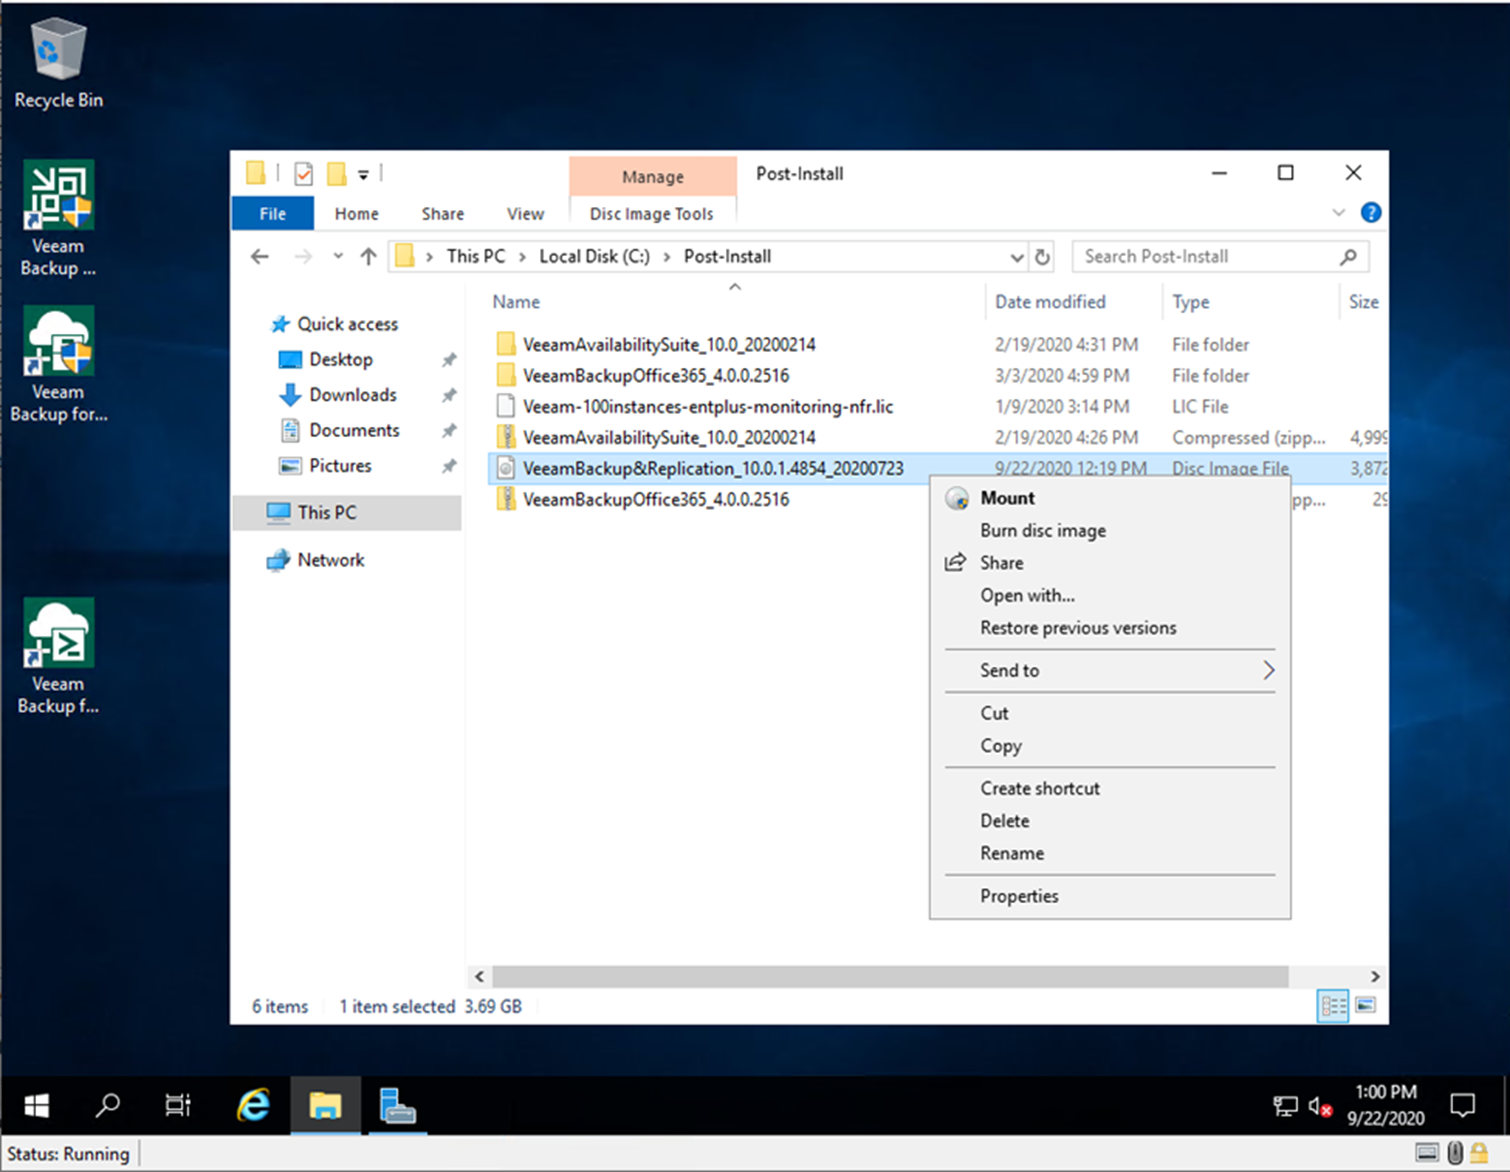
Task: Select Network in the navigation pane
Action: click(330, 560)
